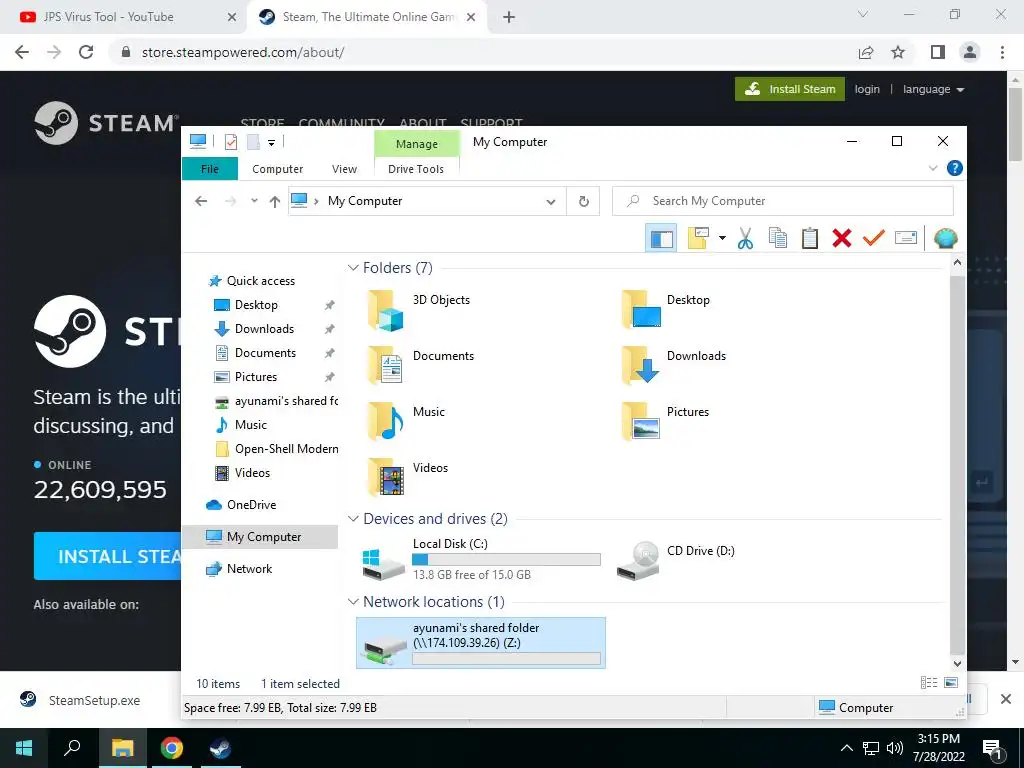Open the Steam language dropdown

933,89
